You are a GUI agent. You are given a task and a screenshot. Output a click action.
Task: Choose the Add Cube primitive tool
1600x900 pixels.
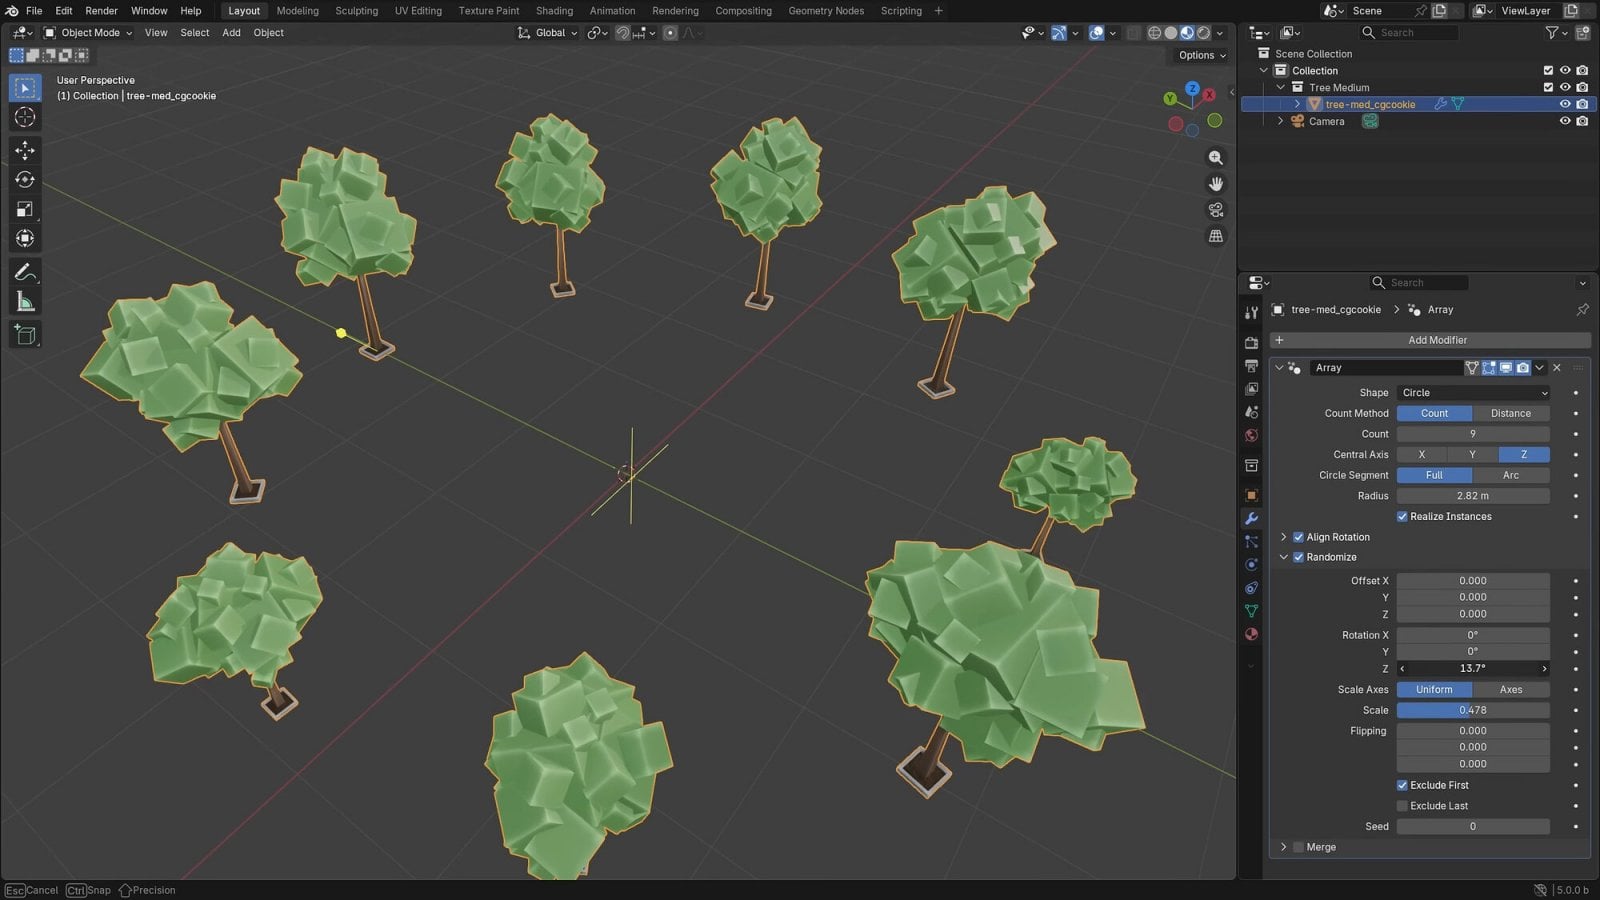click(24, 335)
